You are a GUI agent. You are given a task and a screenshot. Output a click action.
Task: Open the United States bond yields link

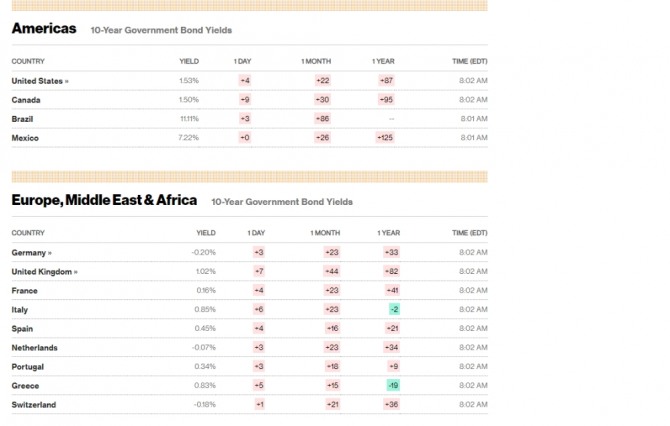(40, 80)
